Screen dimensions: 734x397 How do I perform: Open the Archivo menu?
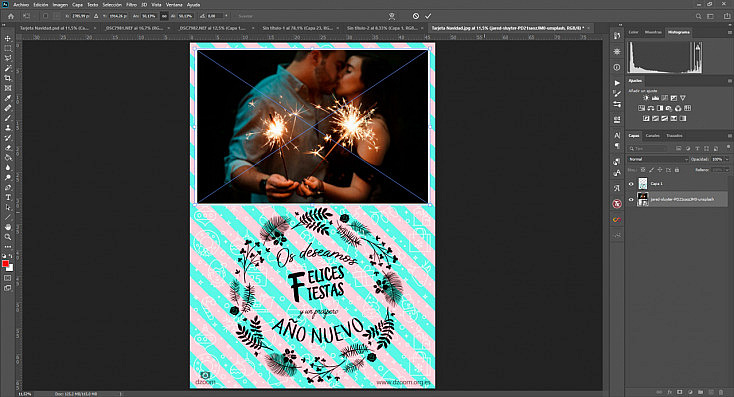[21, 4]
